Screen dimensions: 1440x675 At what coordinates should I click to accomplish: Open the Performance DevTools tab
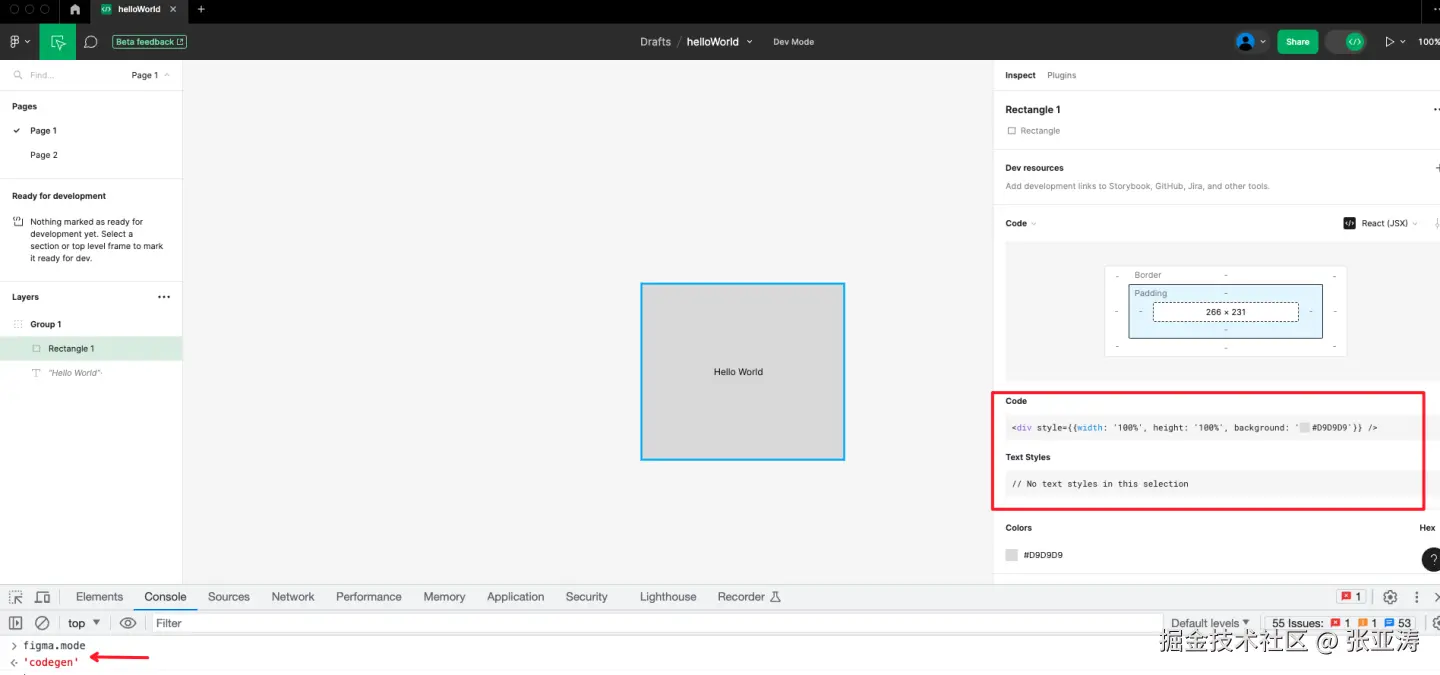[369, 597]
